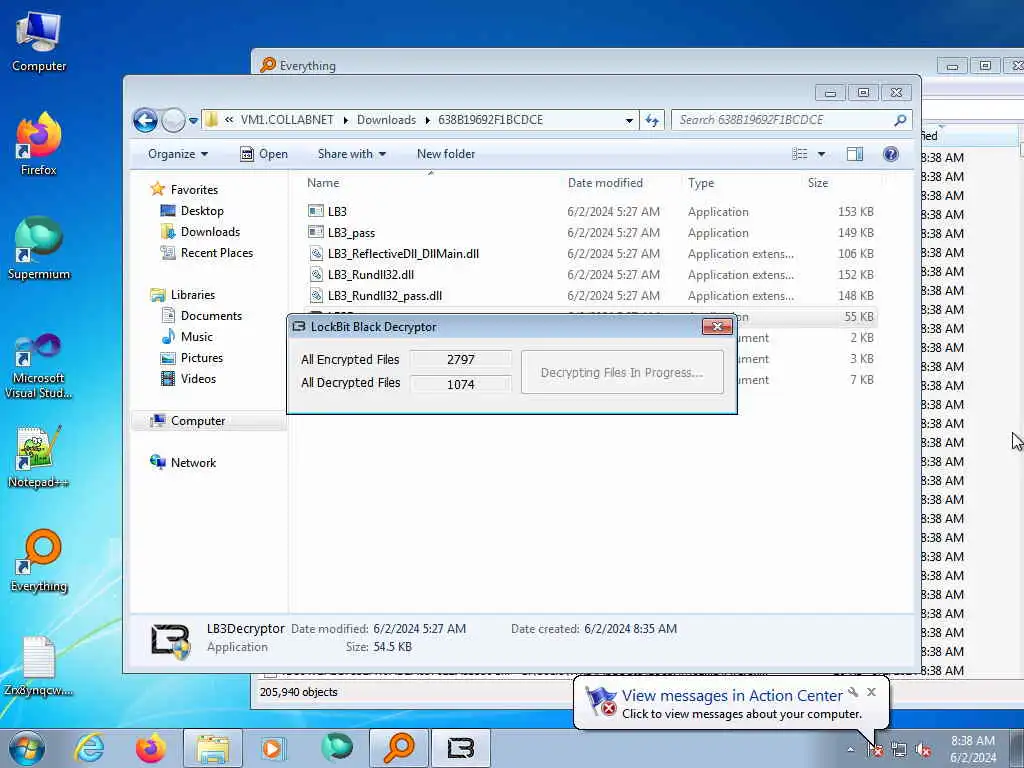Open Microsoft Visual Studio desktop shortcut
The width and height of the screenshot is (1024, 768).
[x=39, y=366]
